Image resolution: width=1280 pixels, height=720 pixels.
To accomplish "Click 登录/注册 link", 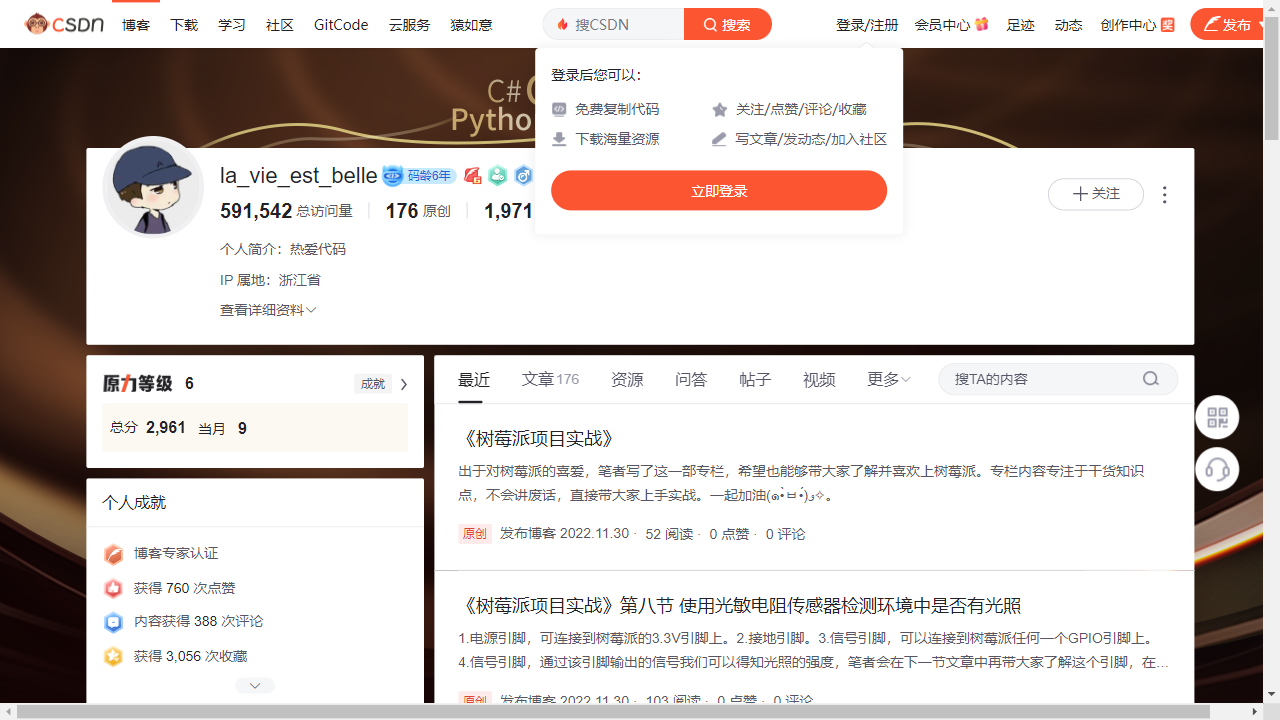I will 867,25.
